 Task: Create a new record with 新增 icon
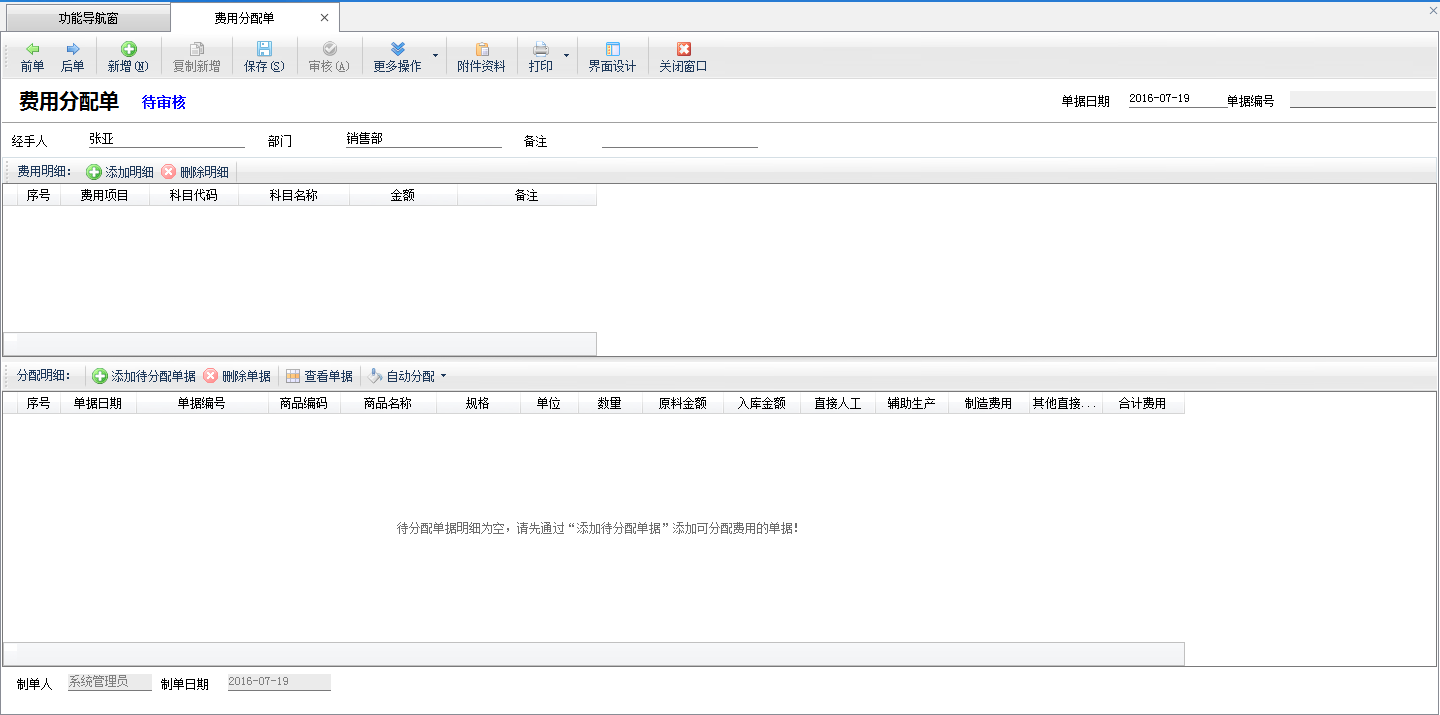pyautogui.click(x=128, y=49)
